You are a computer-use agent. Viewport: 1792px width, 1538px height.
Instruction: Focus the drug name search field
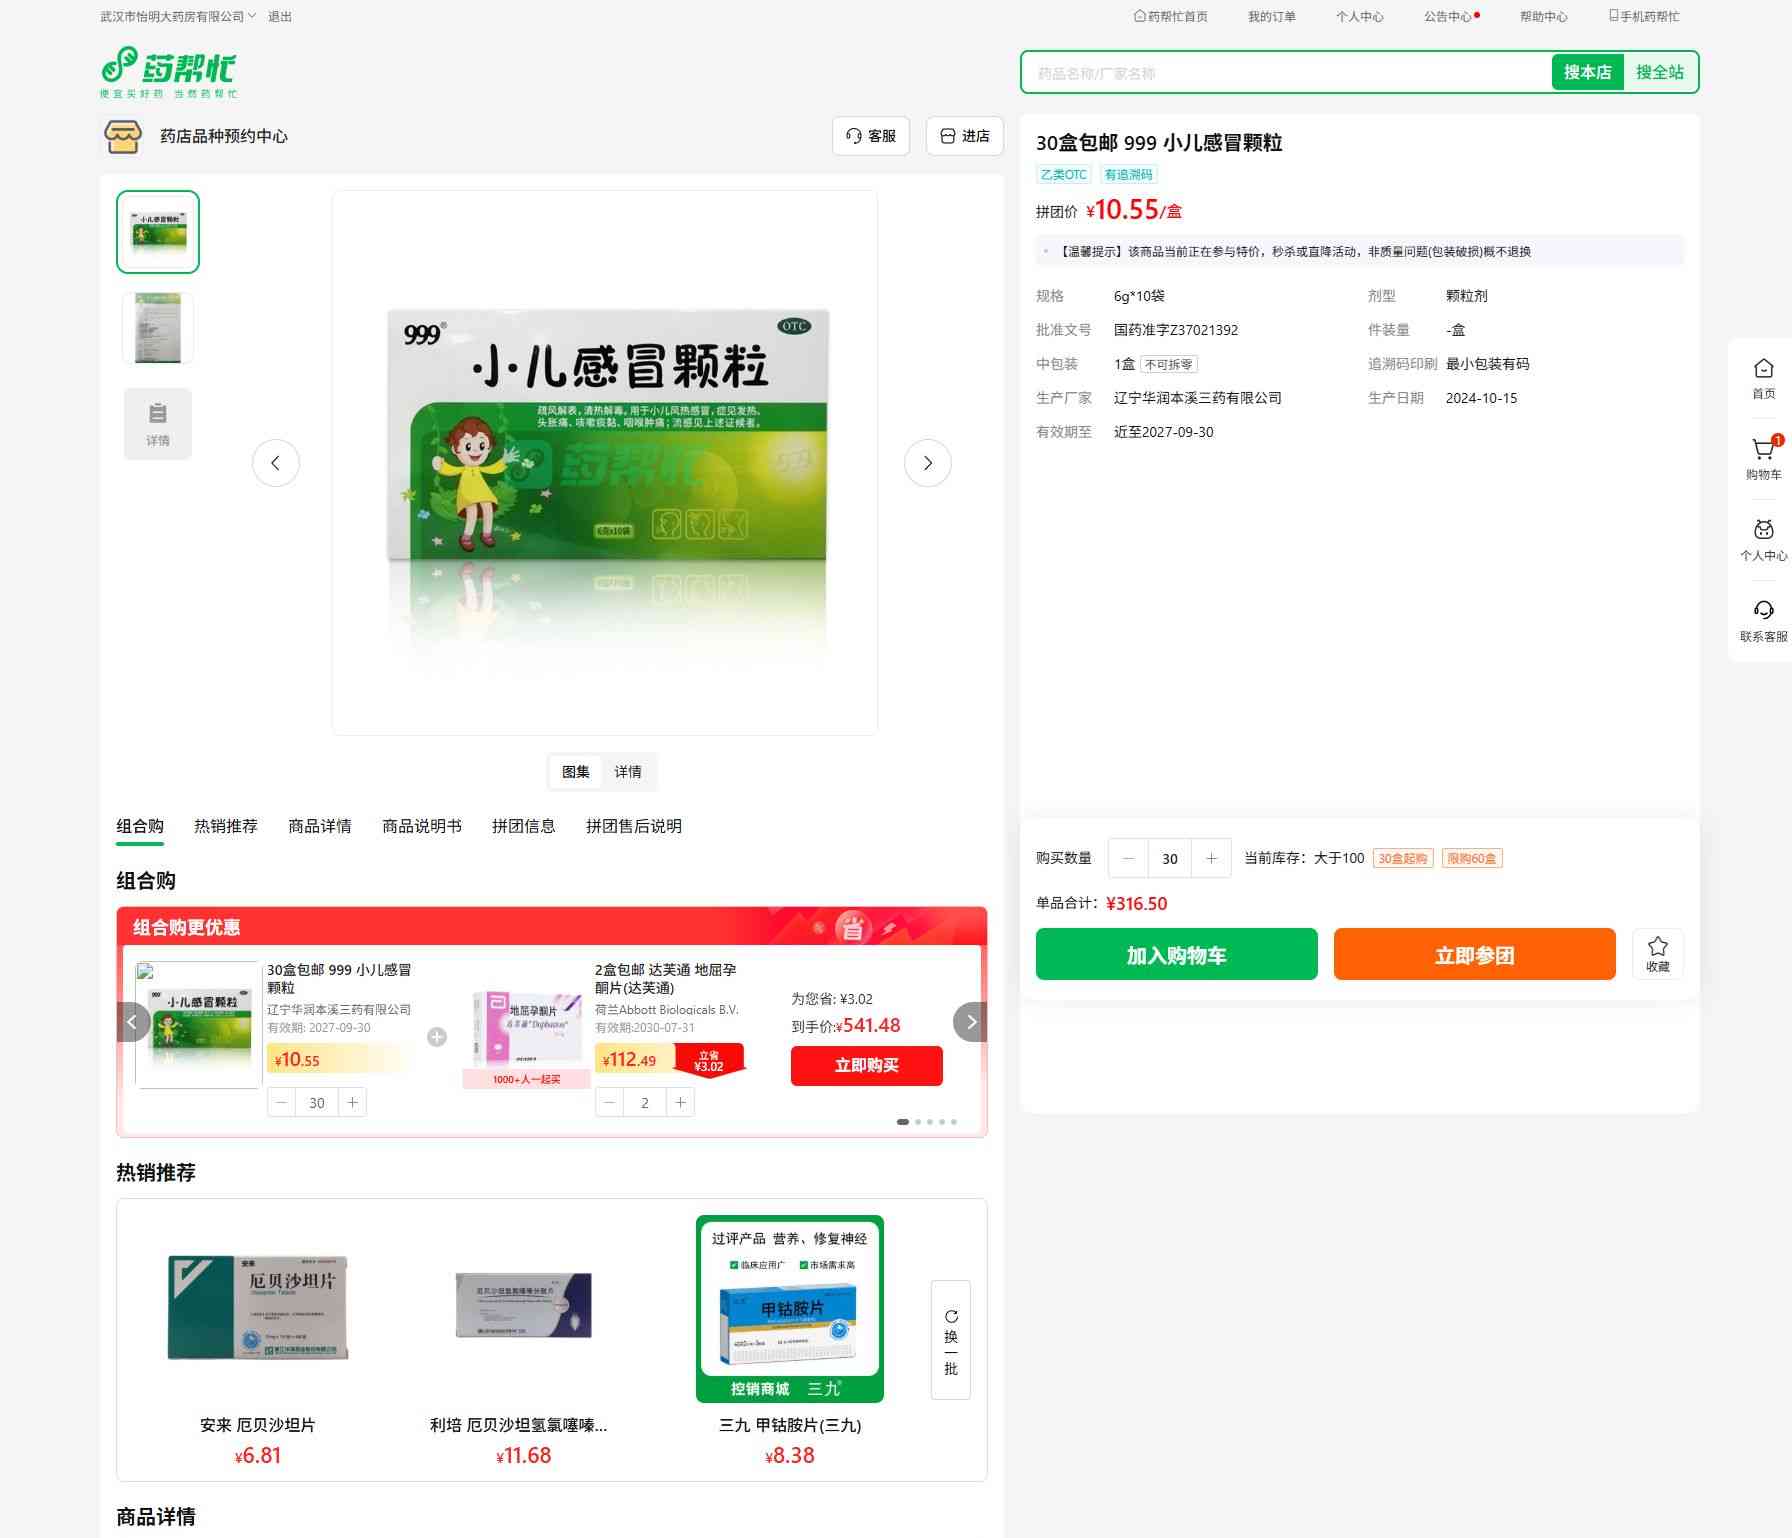click(1285, 73)
